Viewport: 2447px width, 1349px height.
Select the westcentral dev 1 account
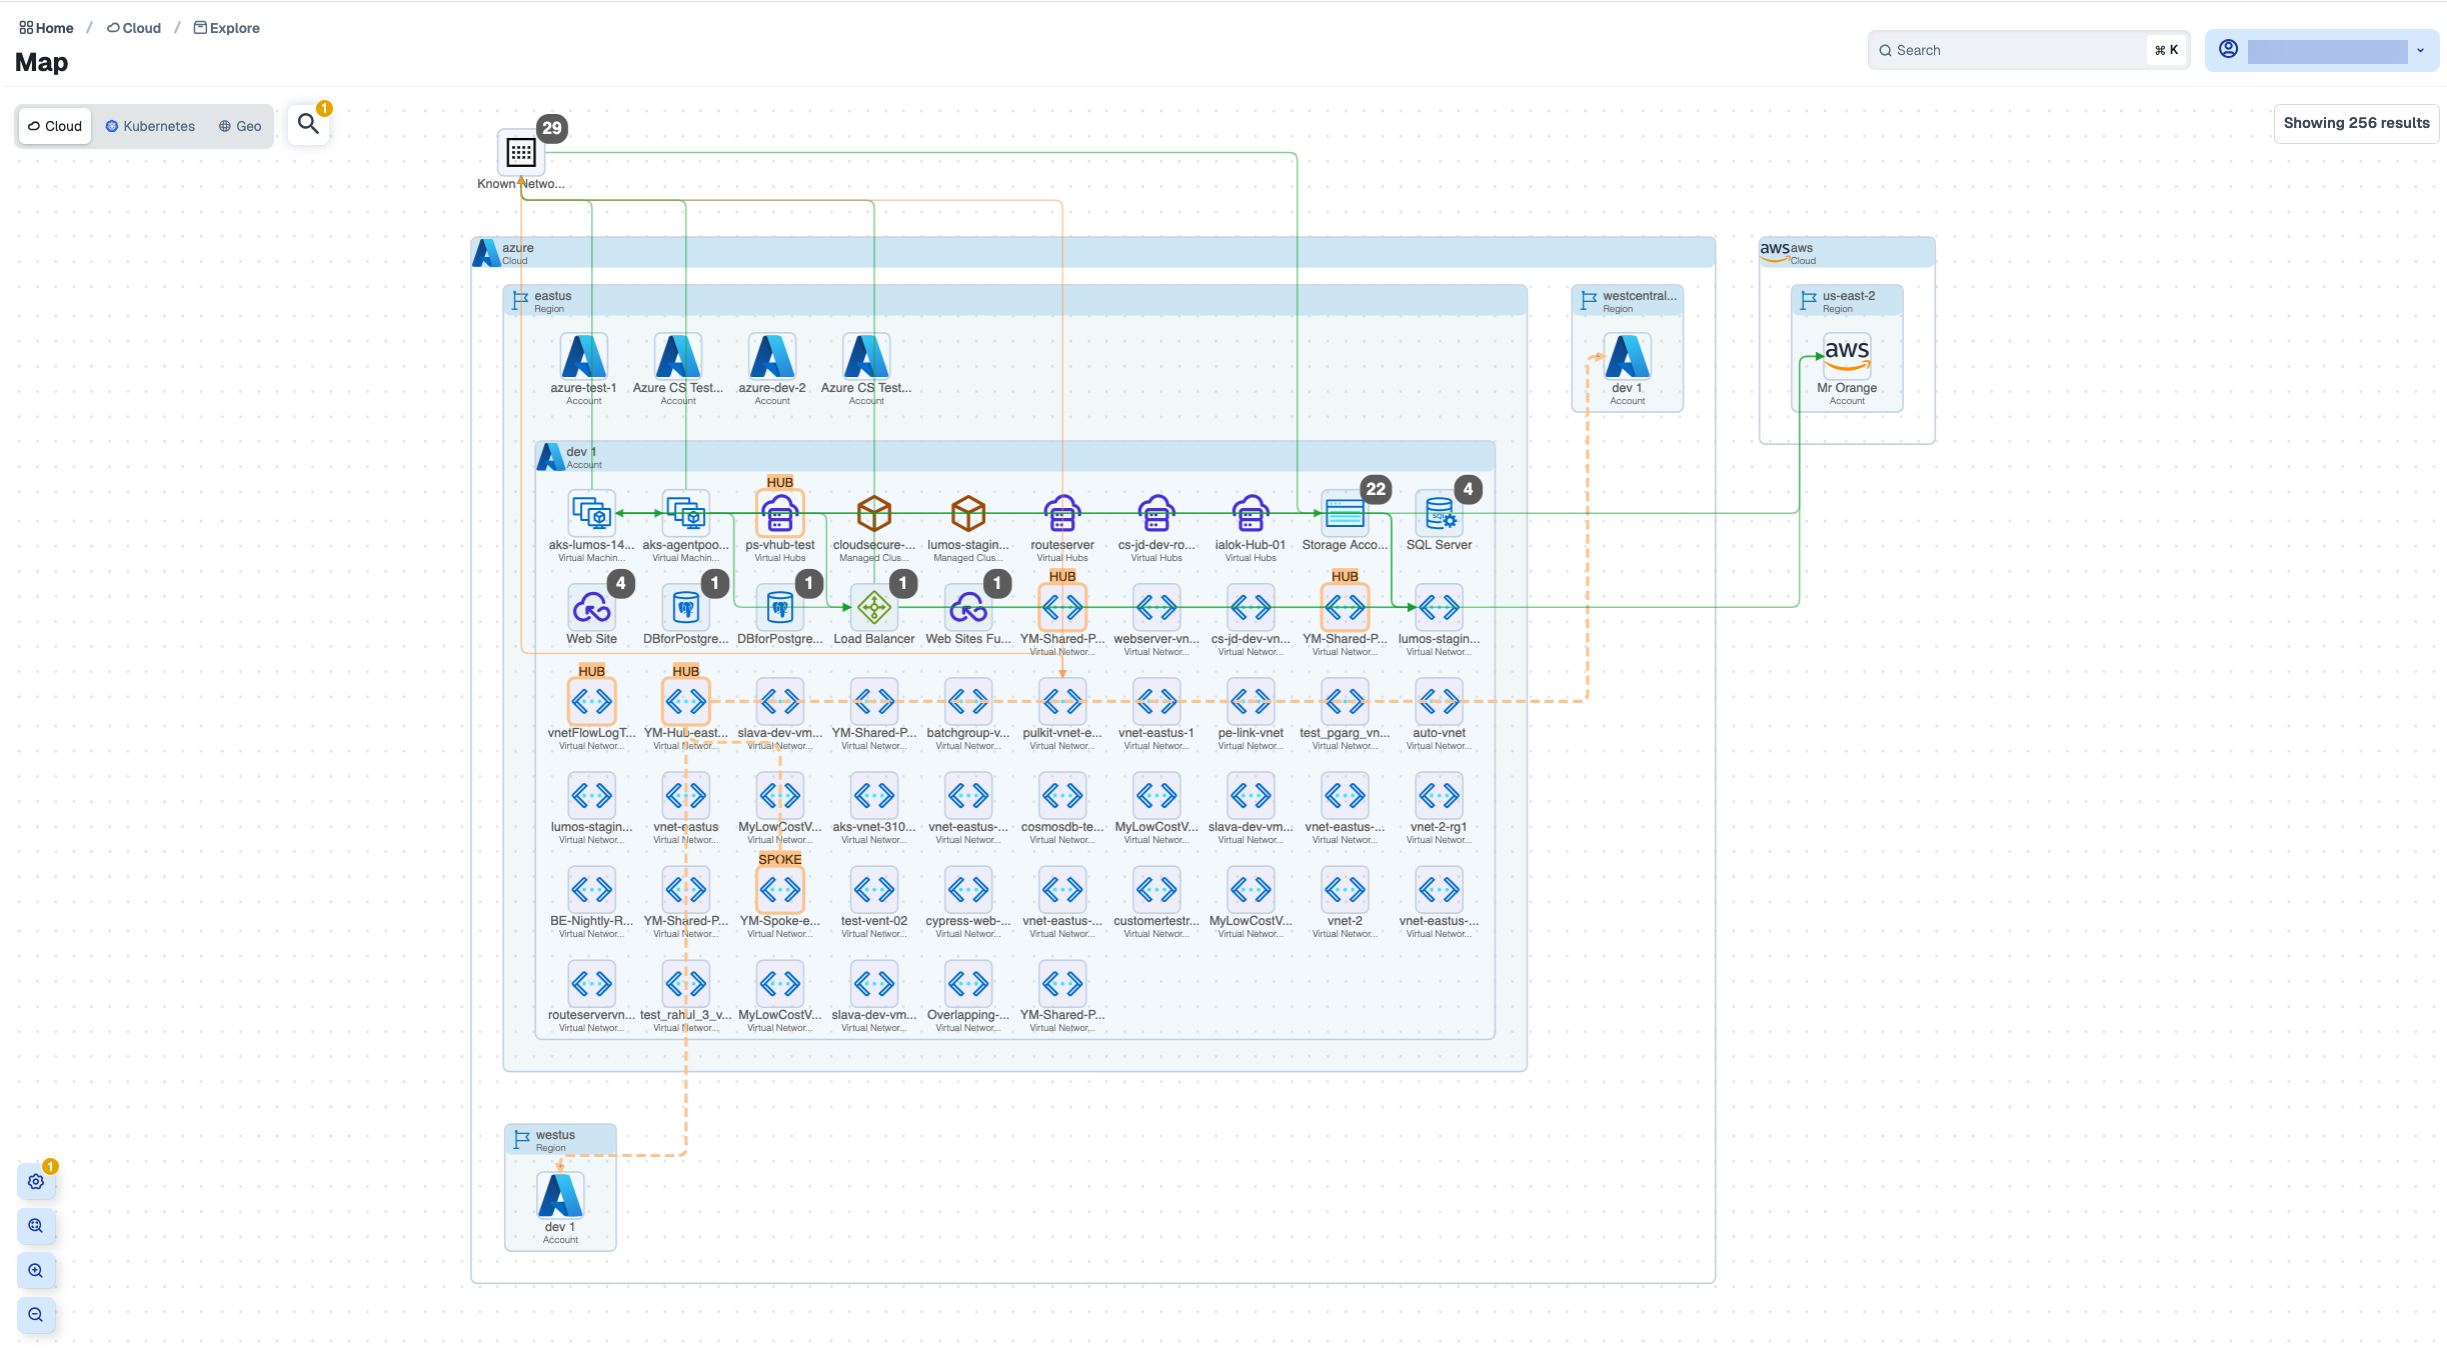(1627, 357)
